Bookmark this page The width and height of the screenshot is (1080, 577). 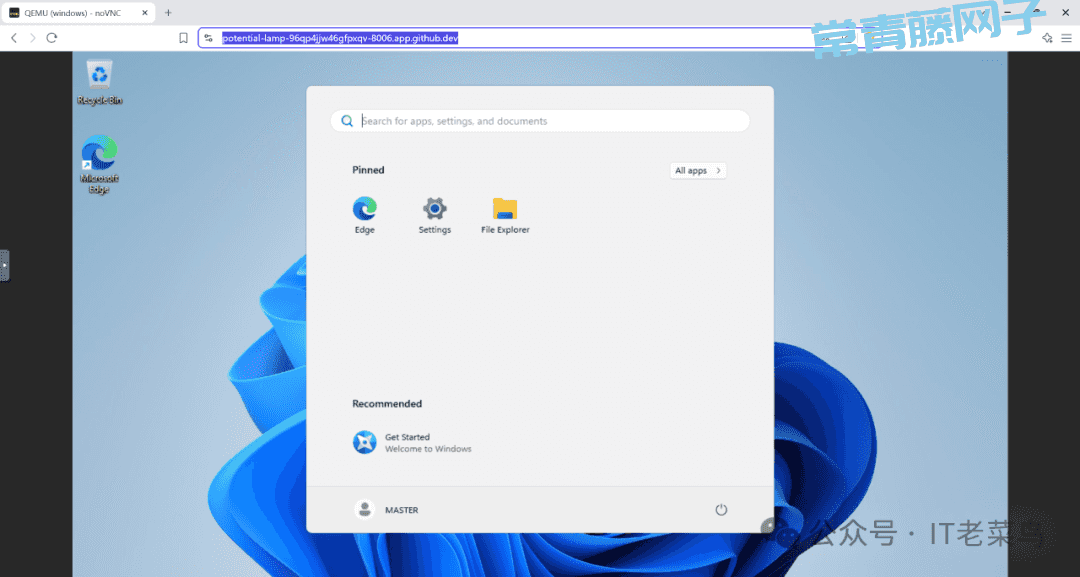(183, 38)
